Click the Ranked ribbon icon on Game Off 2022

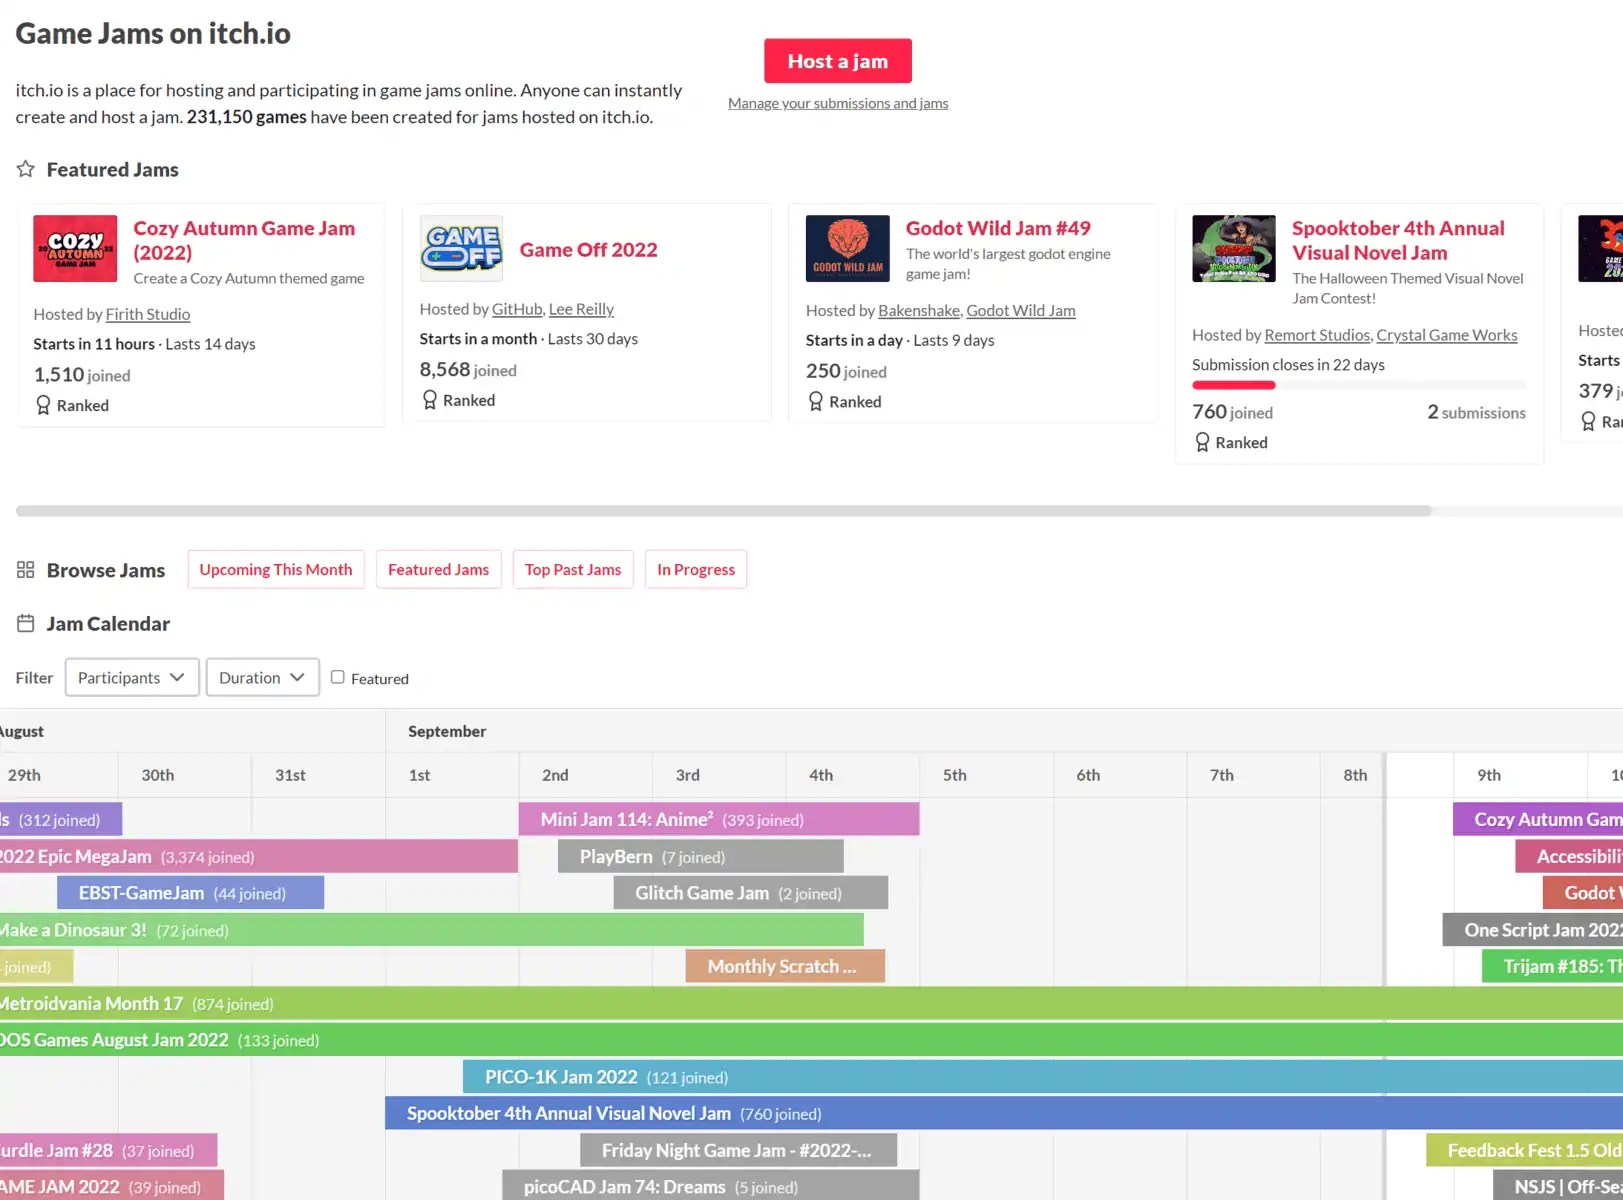tap(430, 400)
